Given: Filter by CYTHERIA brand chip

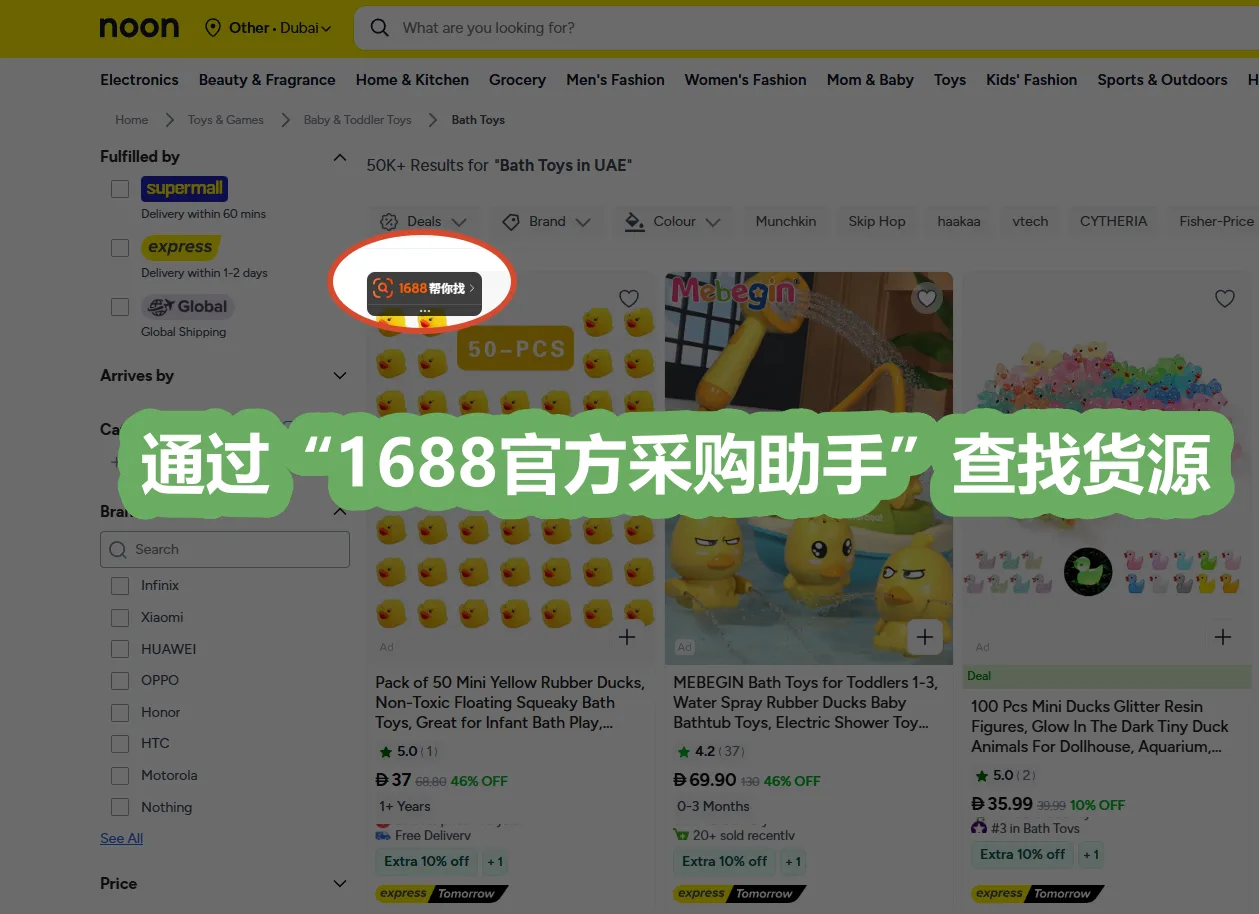Looking at the screenshot, I should pos(1114,222).
